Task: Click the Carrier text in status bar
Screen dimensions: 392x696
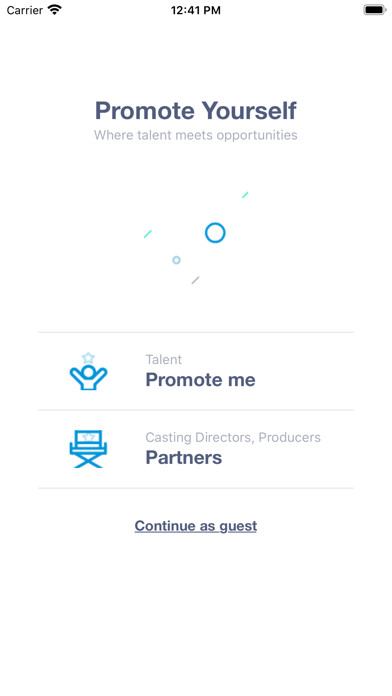Action: coord(25,10)
